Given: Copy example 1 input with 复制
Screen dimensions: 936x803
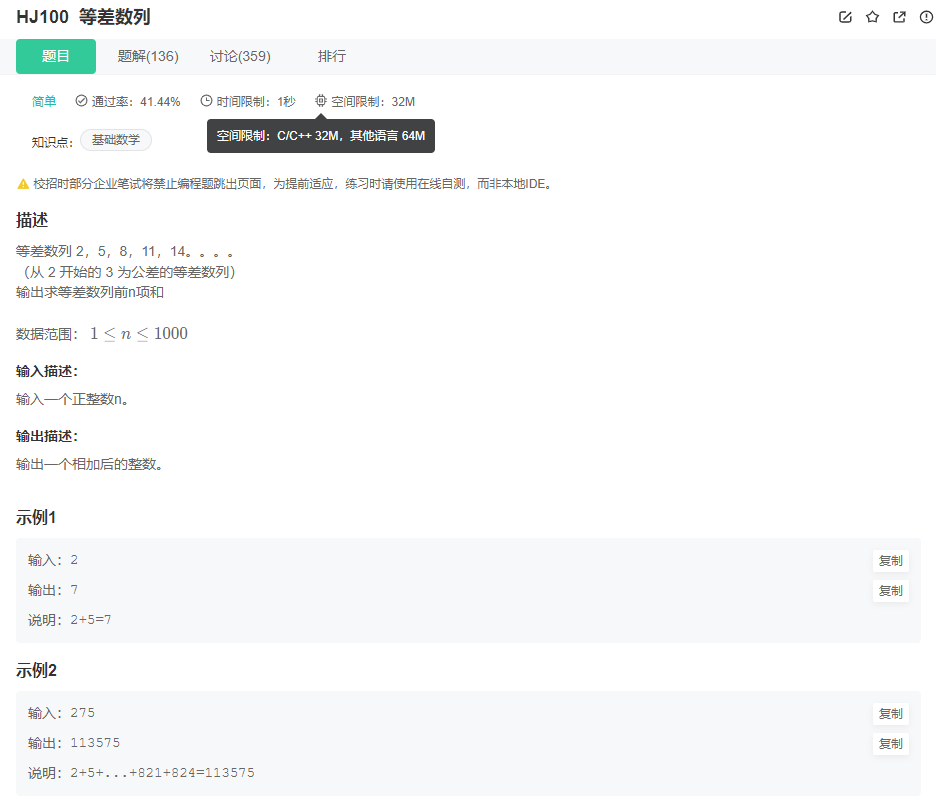Looking at the screenshot, I should click(890, 561).
